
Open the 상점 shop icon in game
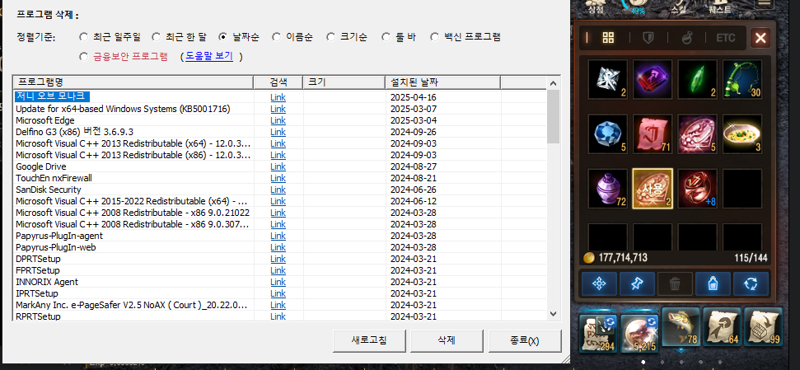click(595, 7)
